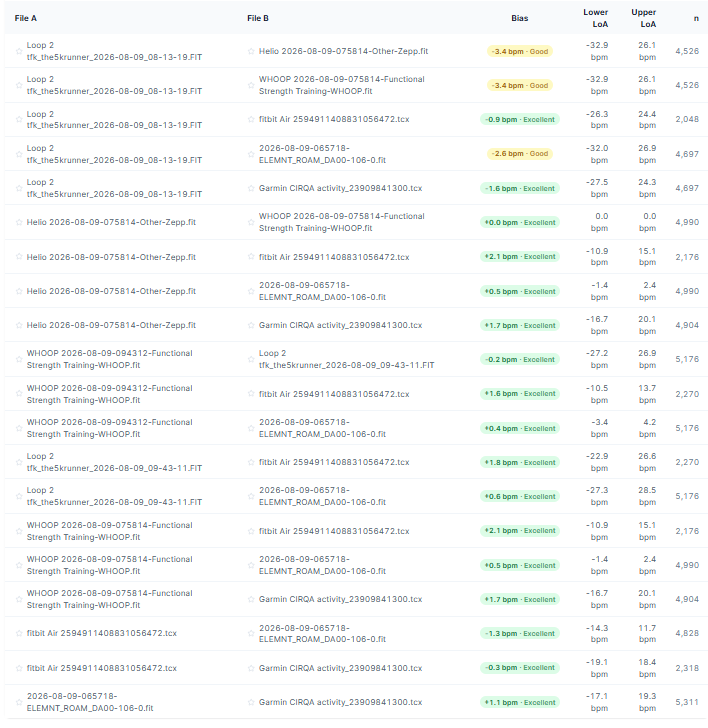Image resolution: width=708 pixels, height=728 pixels.
Task: Star fitbit Air File B in the +1.6 bpm row
Action: click(x=251, y=394)
